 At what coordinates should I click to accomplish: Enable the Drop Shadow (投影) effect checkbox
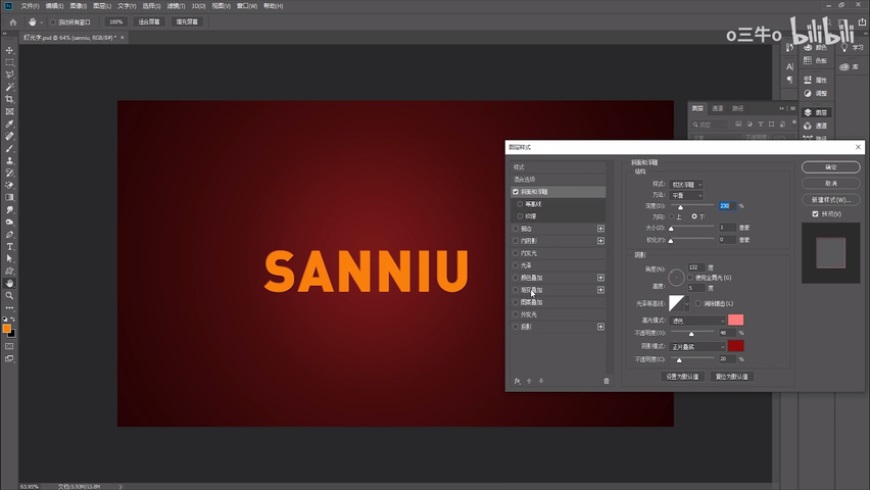pyautogui.click(x=516, y=327)
